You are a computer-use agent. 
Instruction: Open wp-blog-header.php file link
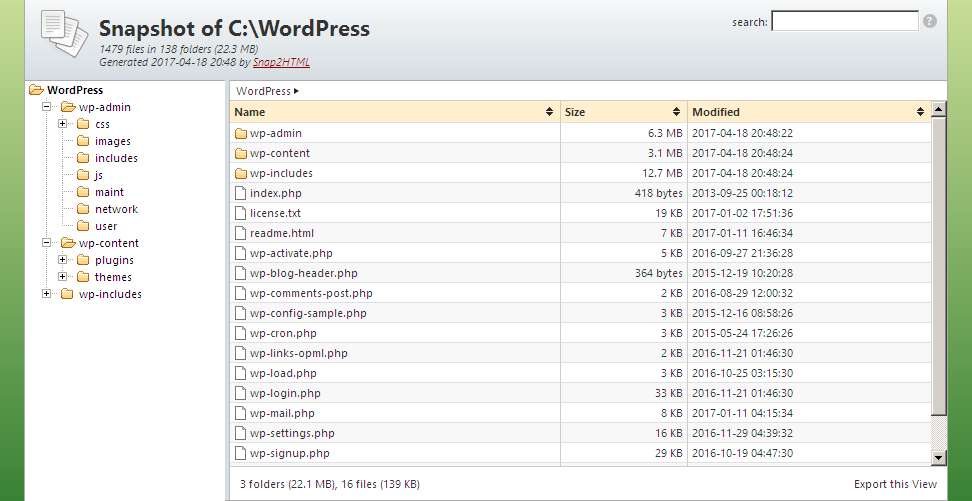coord(304,273)
